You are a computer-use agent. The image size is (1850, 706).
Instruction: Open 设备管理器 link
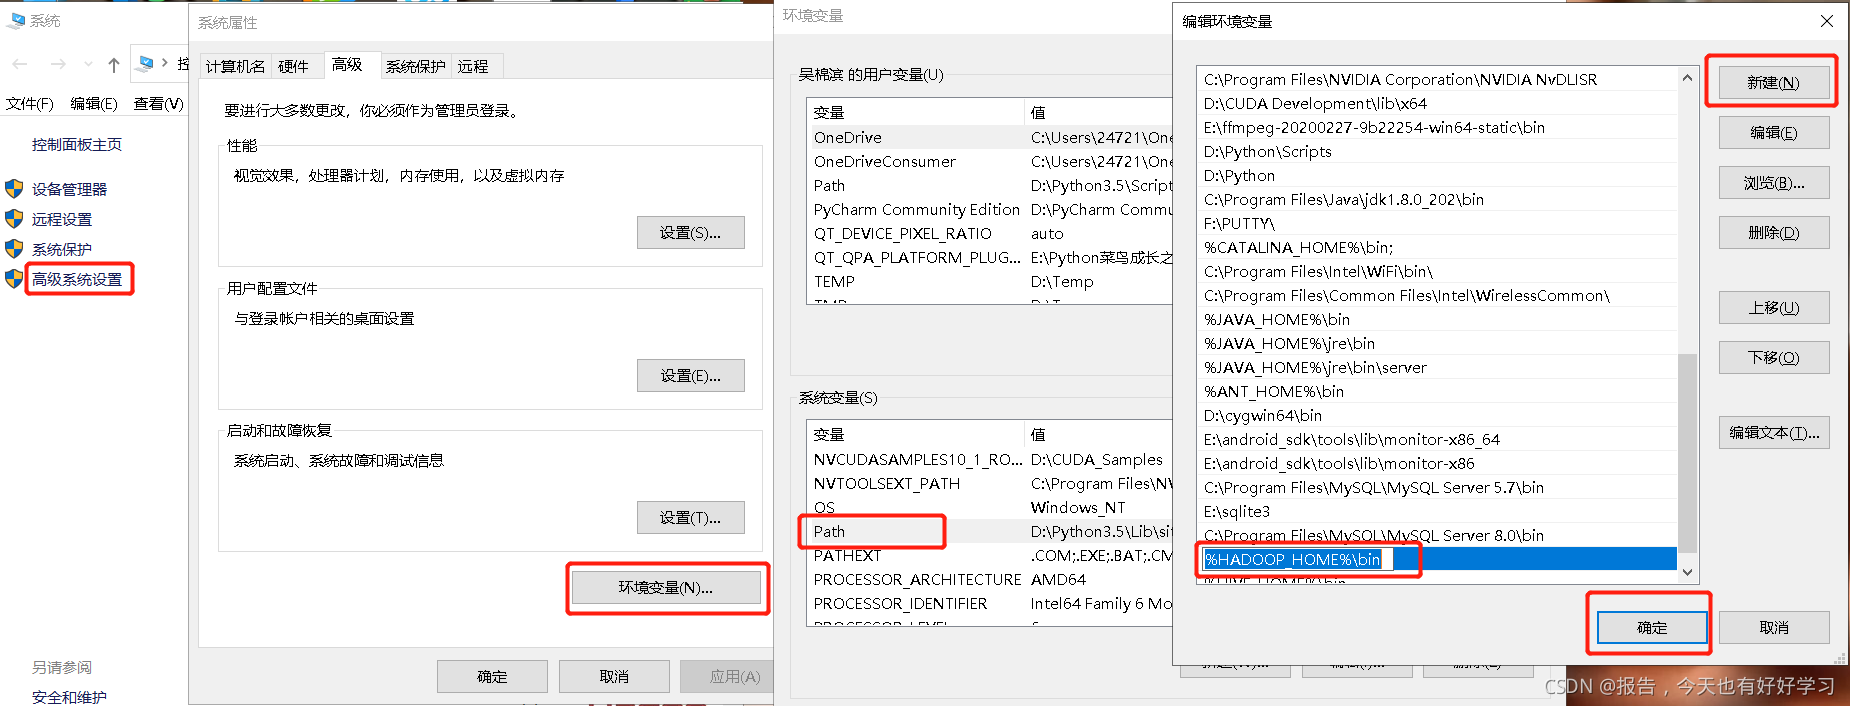(x=69, y=189)
